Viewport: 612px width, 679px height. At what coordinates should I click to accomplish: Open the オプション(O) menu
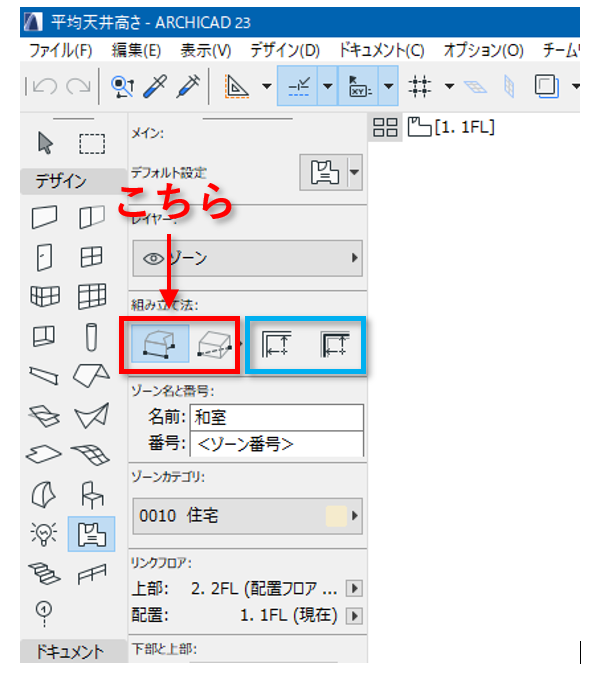coord(483,51)
